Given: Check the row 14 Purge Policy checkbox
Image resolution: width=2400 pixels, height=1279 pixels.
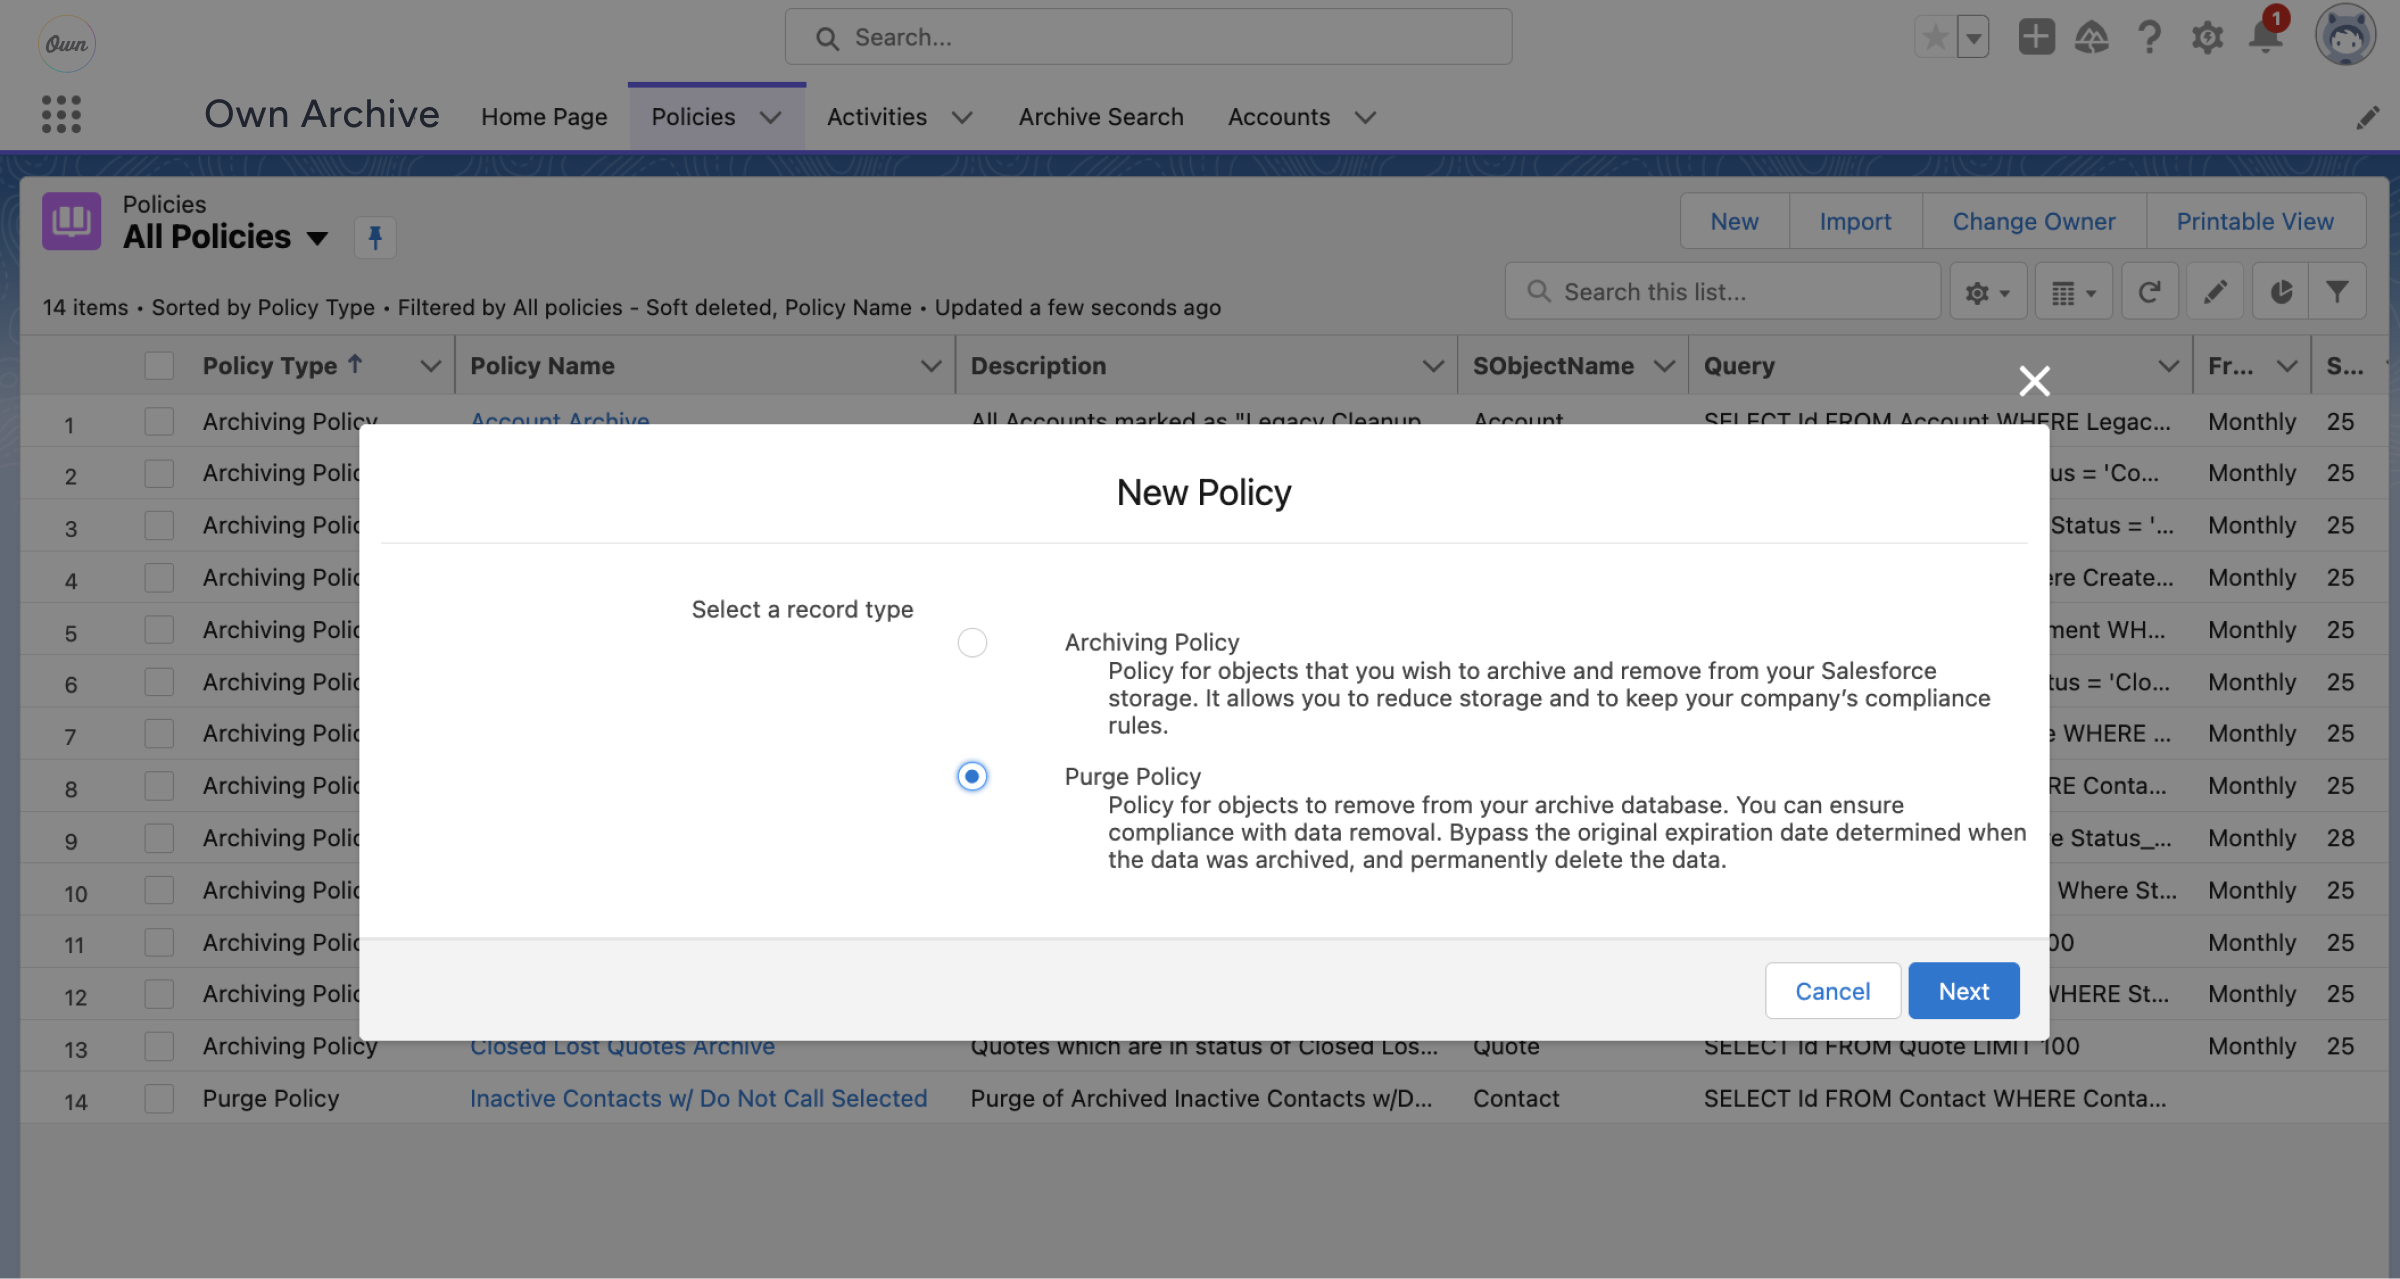Looking at the screenshot, I should pyautogui.click(x=159, y=1098).
